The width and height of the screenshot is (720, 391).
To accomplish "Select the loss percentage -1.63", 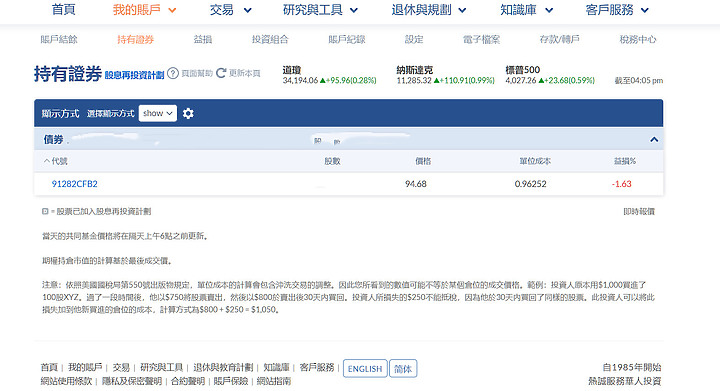I will tap(622, 184).
